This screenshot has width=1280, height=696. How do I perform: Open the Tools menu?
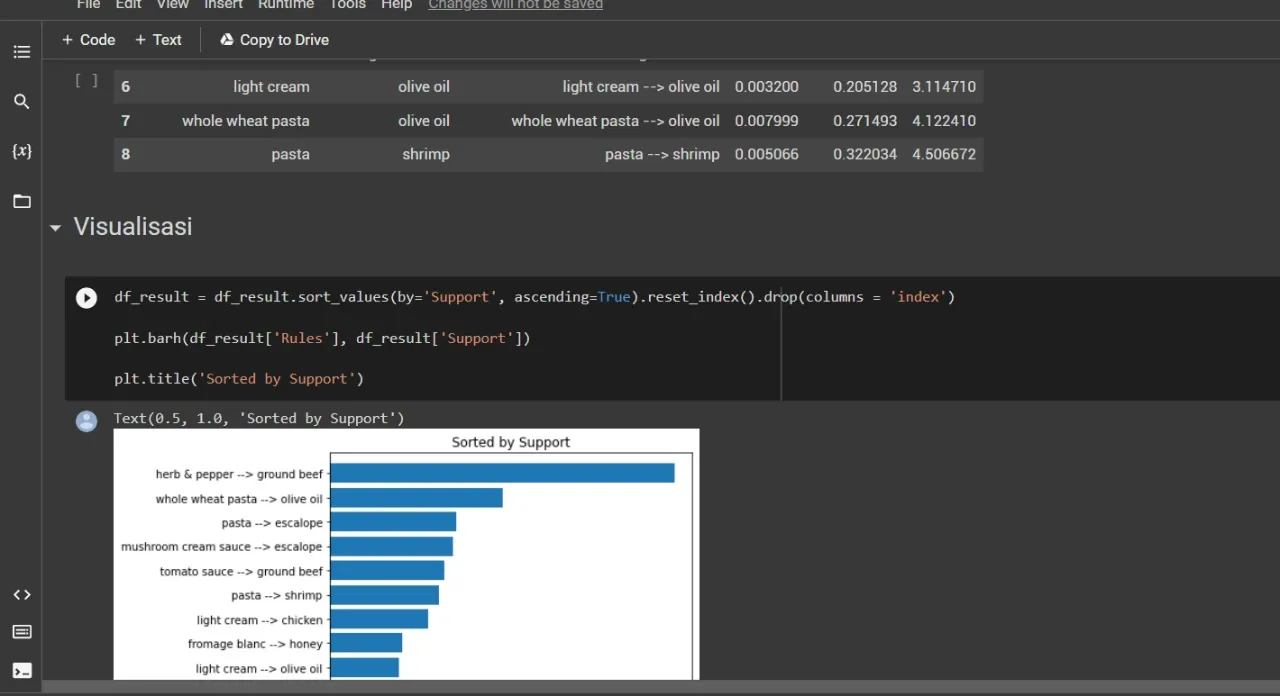click(x=347, y=5)
